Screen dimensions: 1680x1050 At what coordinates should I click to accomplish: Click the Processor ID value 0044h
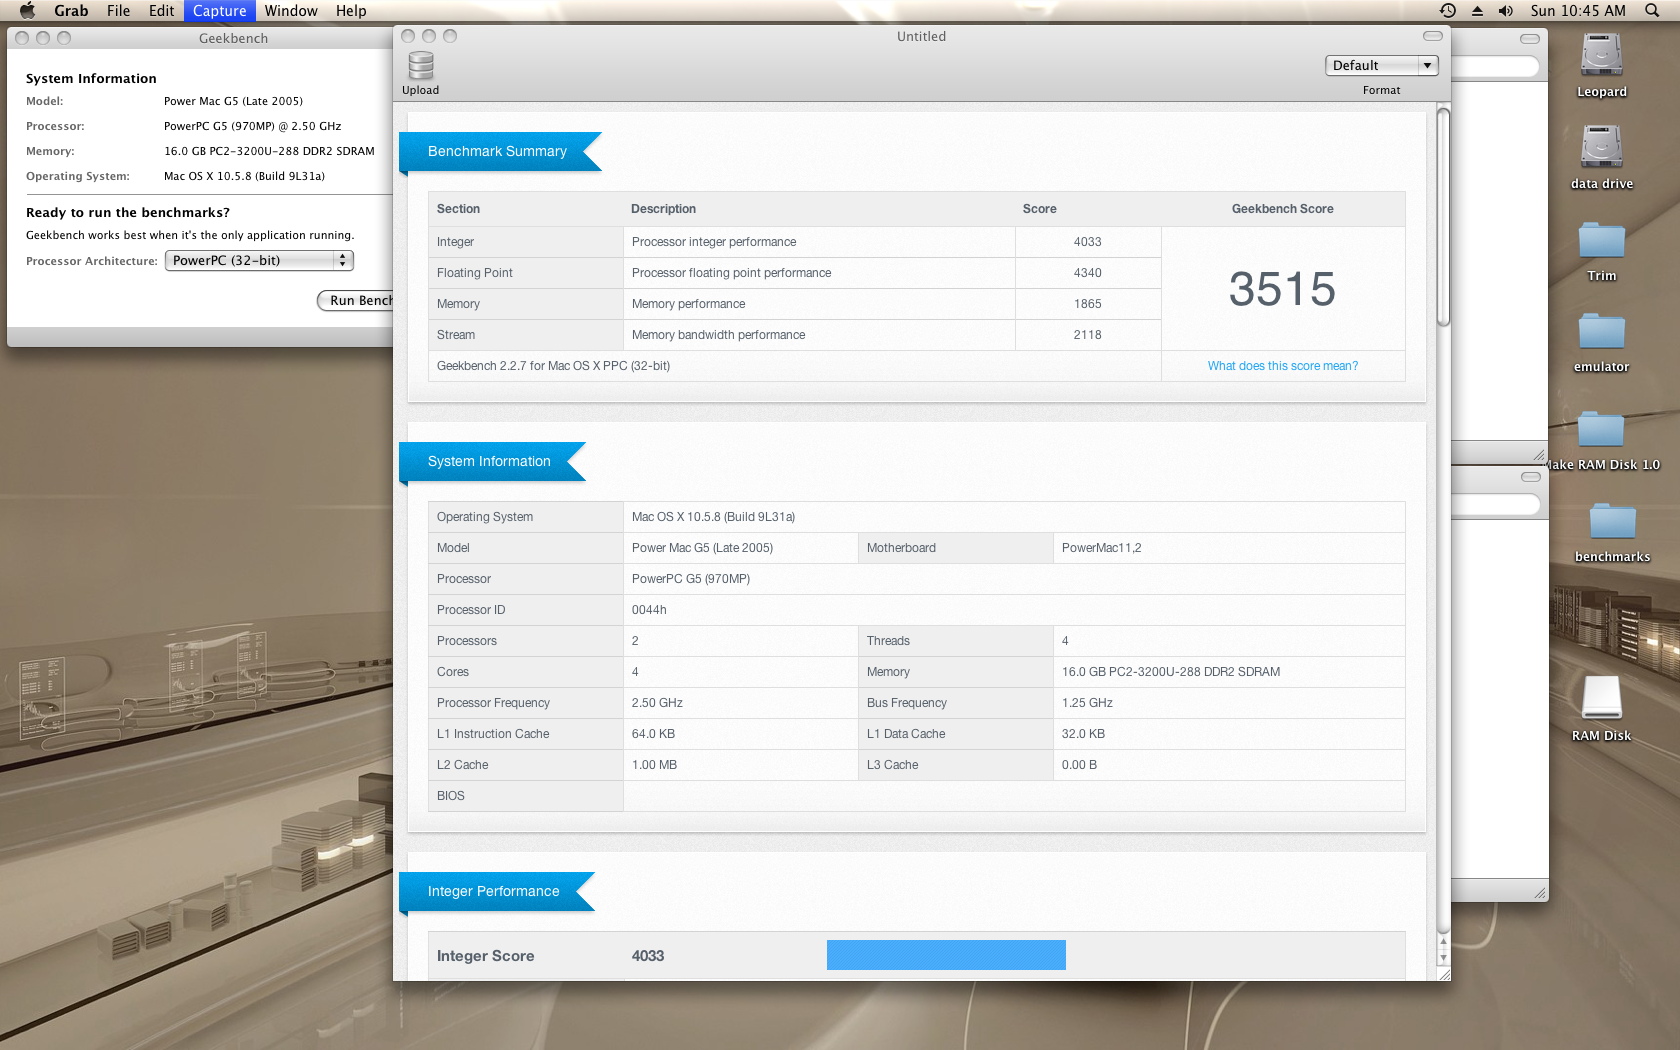coord(649,610)
